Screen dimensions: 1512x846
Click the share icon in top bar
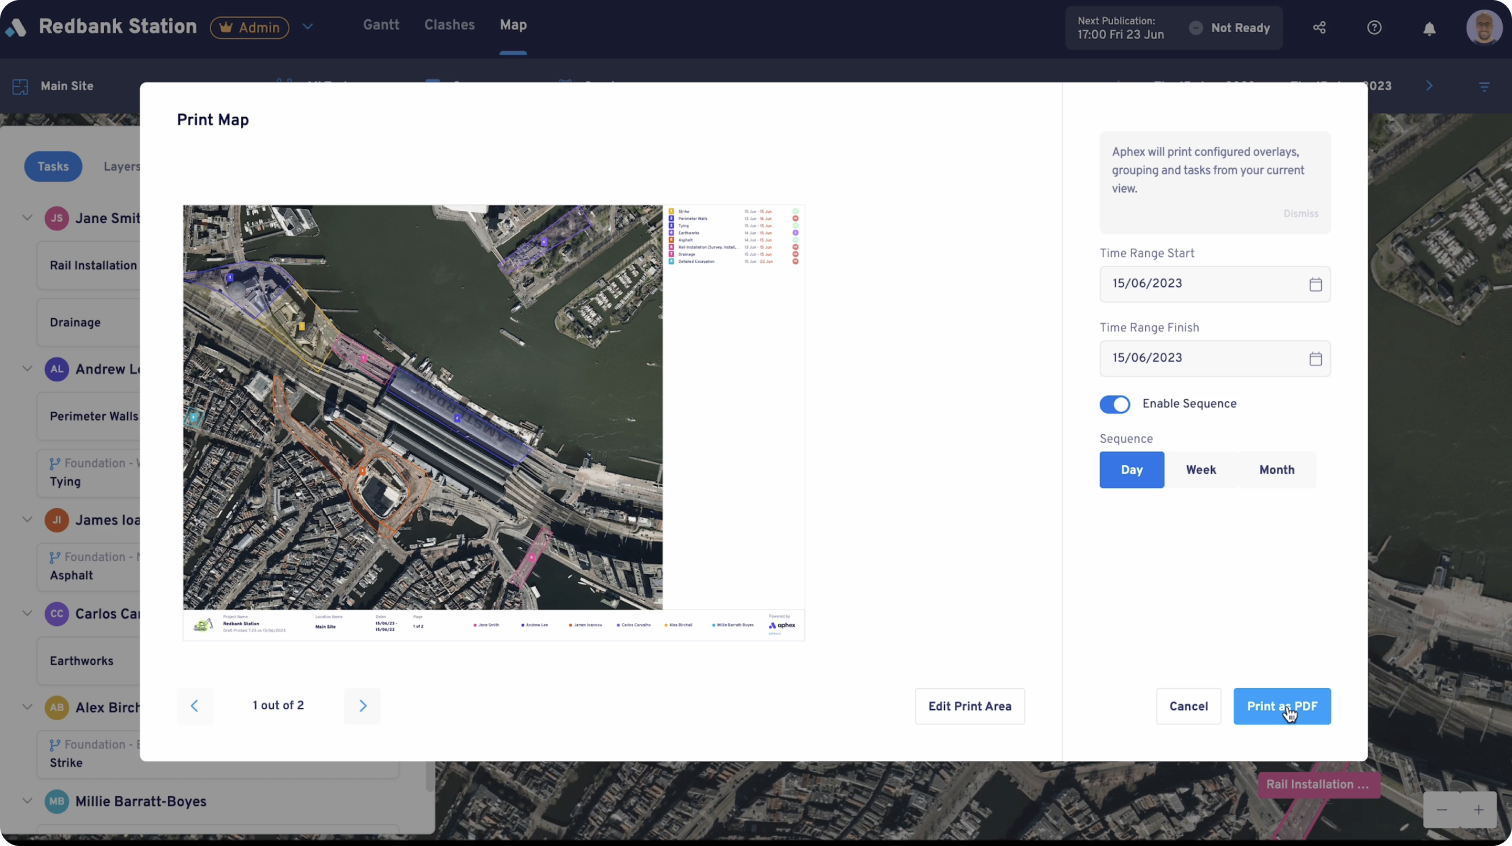(1319, 28)
